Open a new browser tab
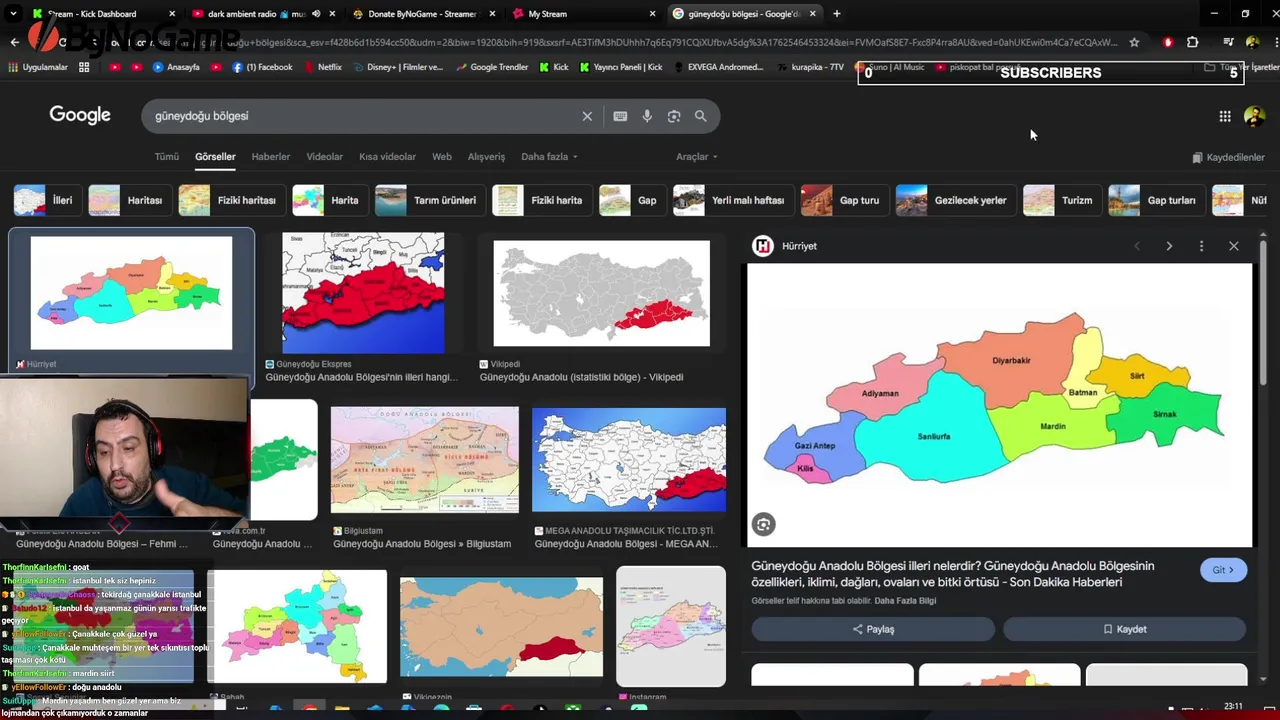 tap(836, 14)
